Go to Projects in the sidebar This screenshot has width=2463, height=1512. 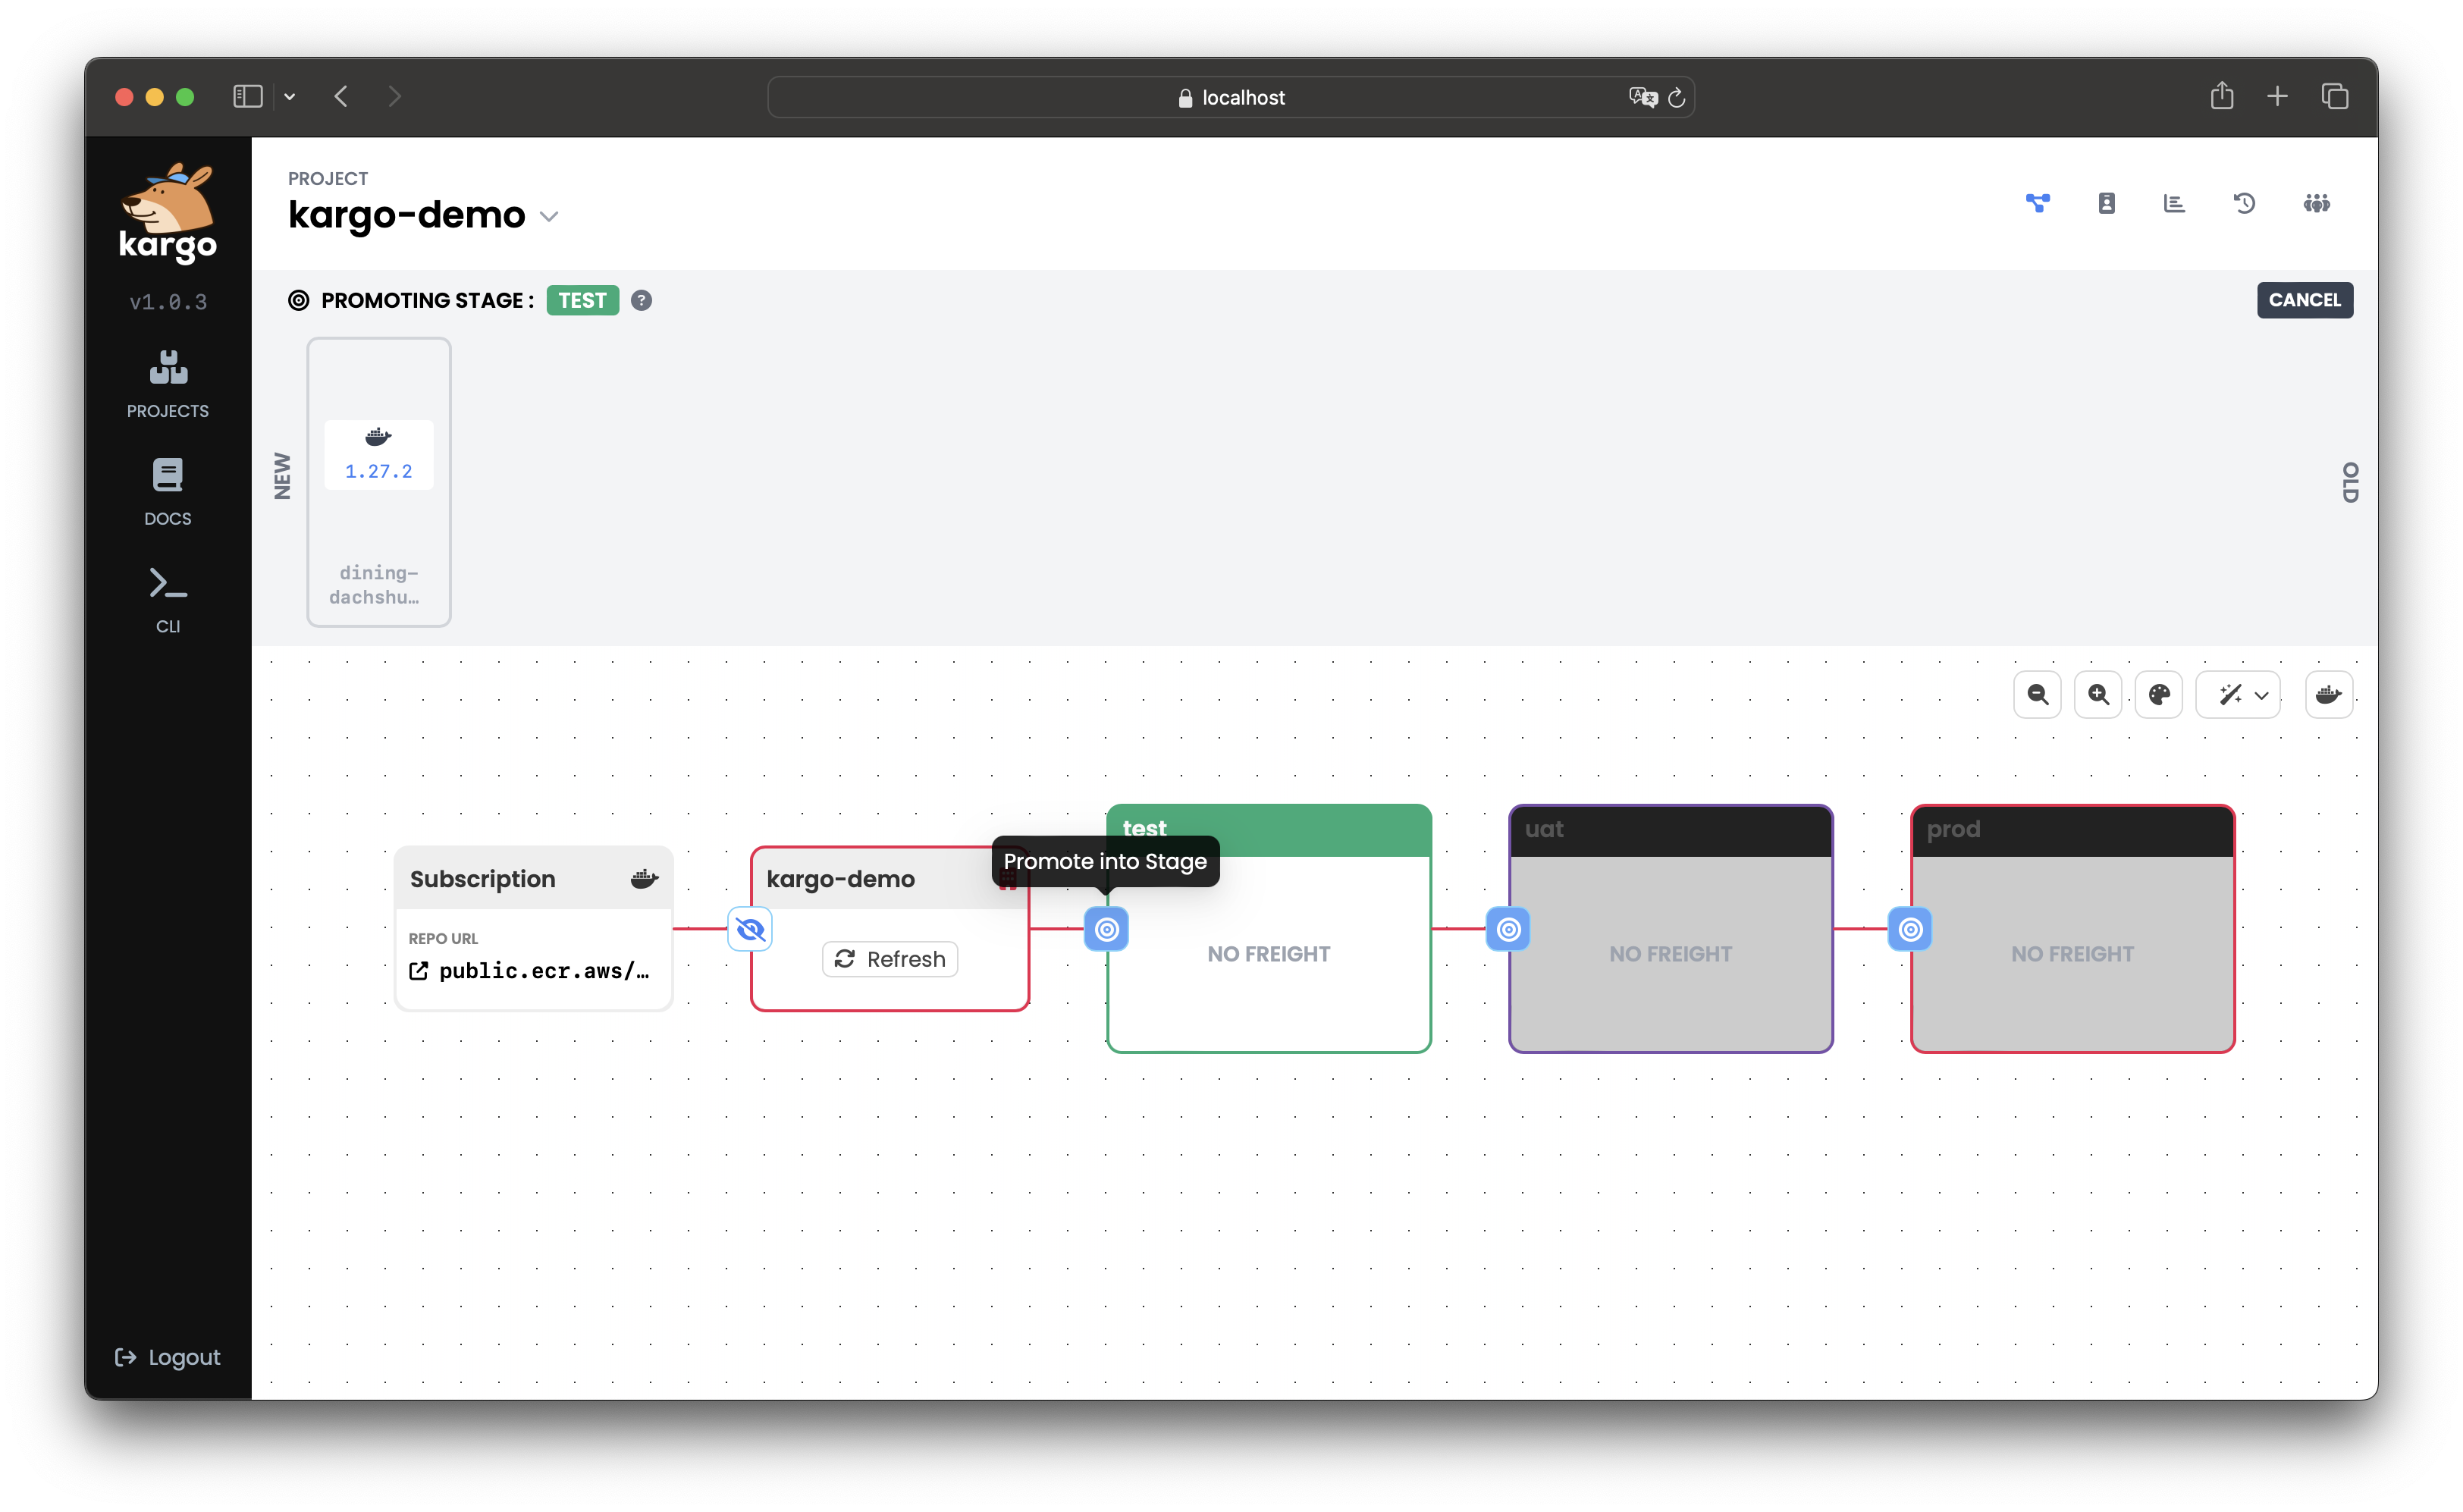pos(168,384)
